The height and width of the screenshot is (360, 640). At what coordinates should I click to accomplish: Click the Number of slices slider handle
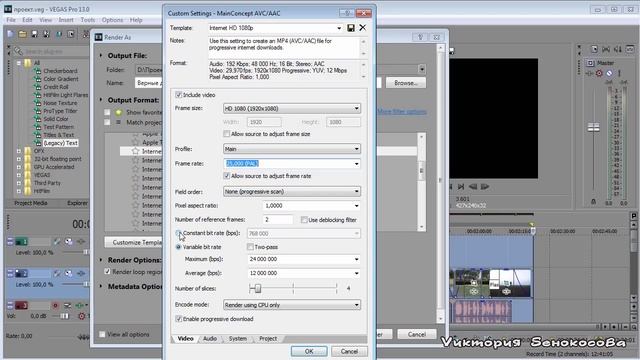click(258, 289)
